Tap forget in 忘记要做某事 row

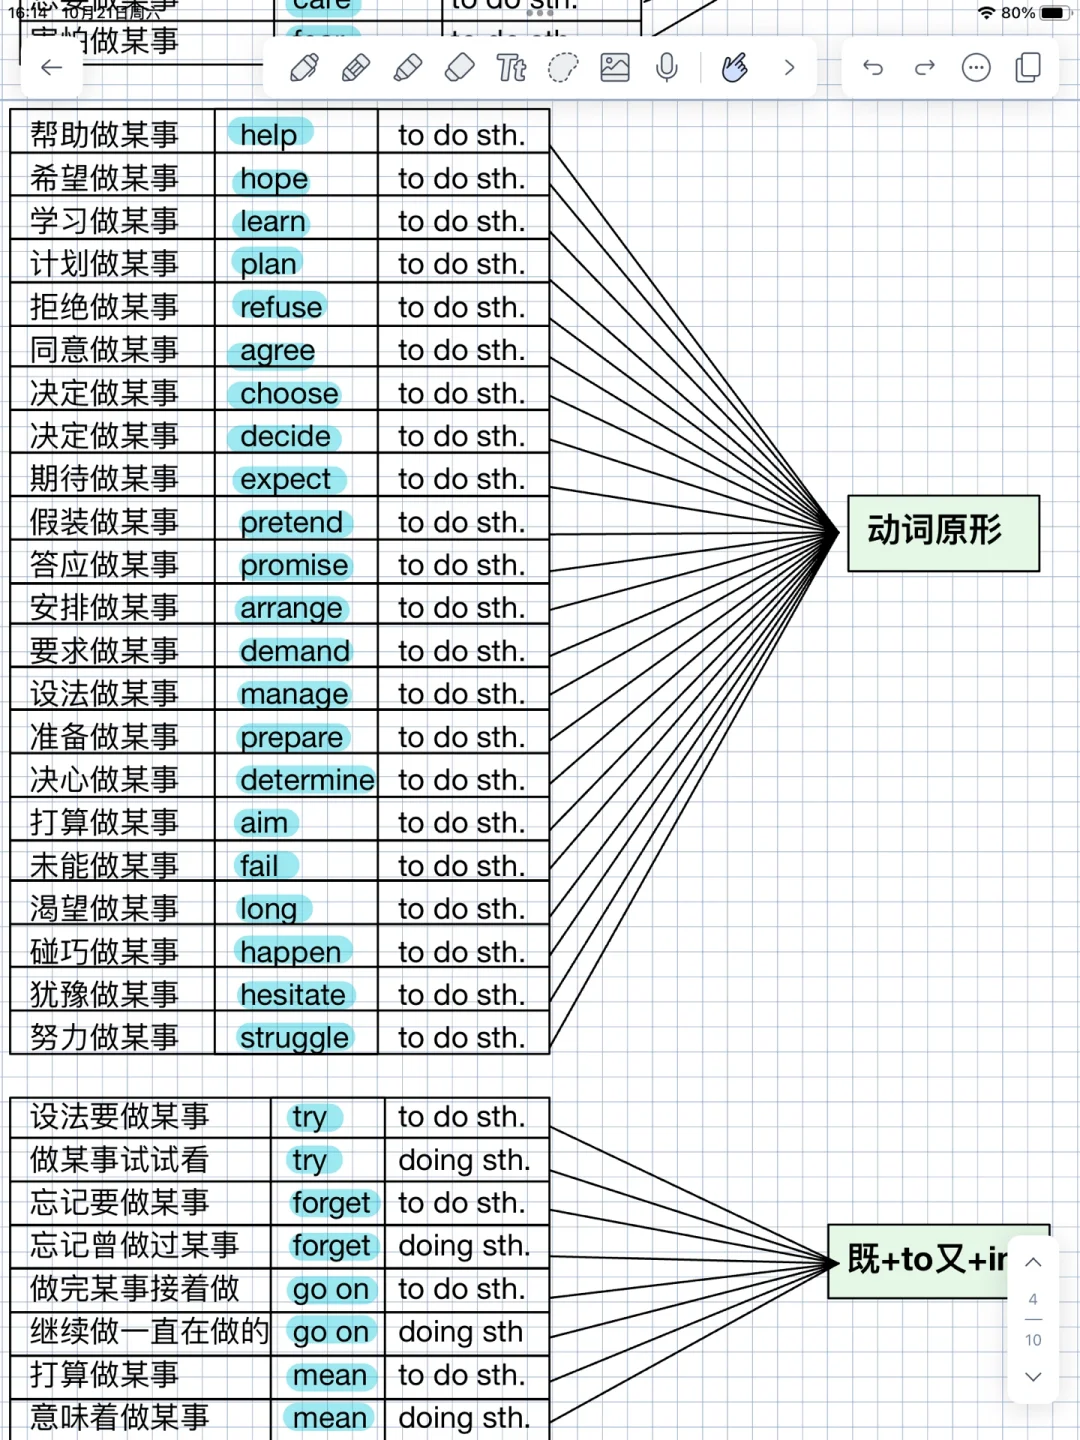point(331,1203)
